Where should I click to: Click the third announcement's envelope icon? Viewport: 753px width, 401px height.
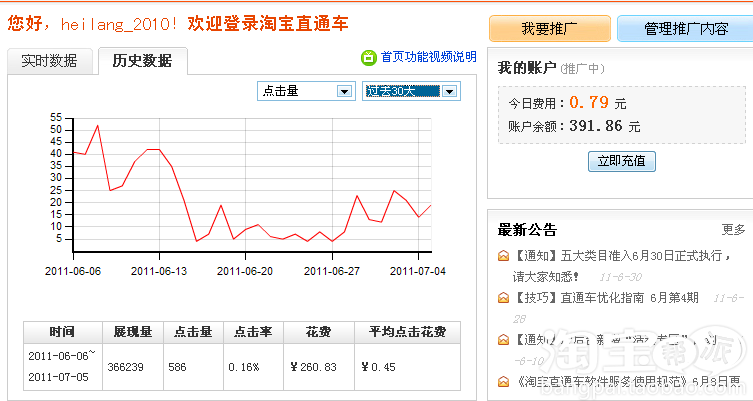(503, 340)
